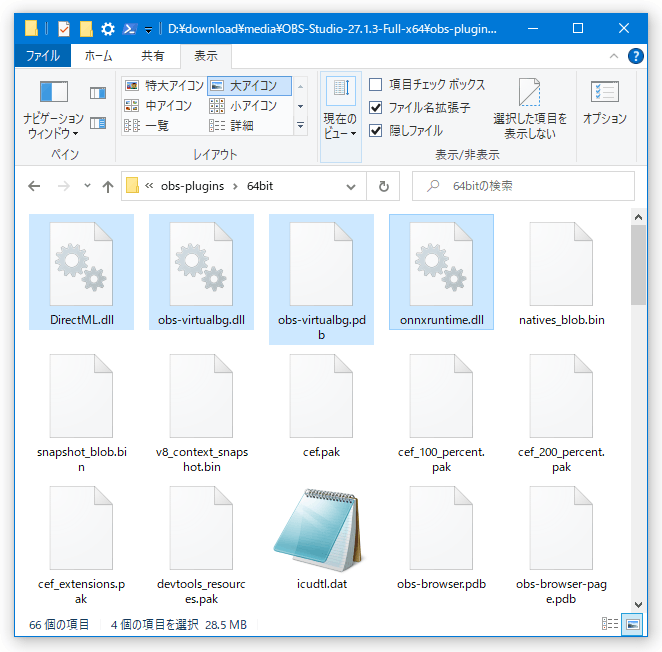Click the Properties quick access icon
662x652 pixels.
pos(64,29)
